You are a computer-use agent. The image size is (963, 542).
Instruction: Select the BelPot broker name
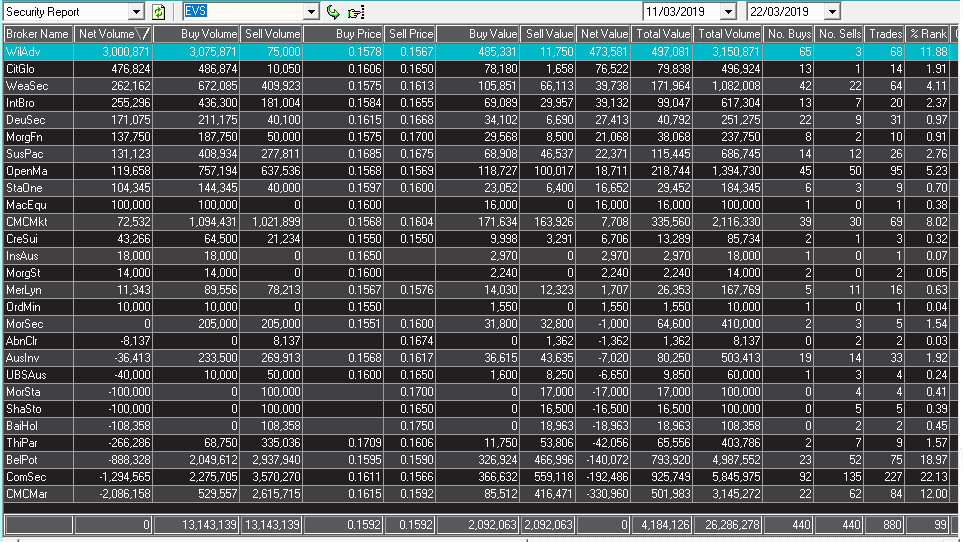pos(21,460)
